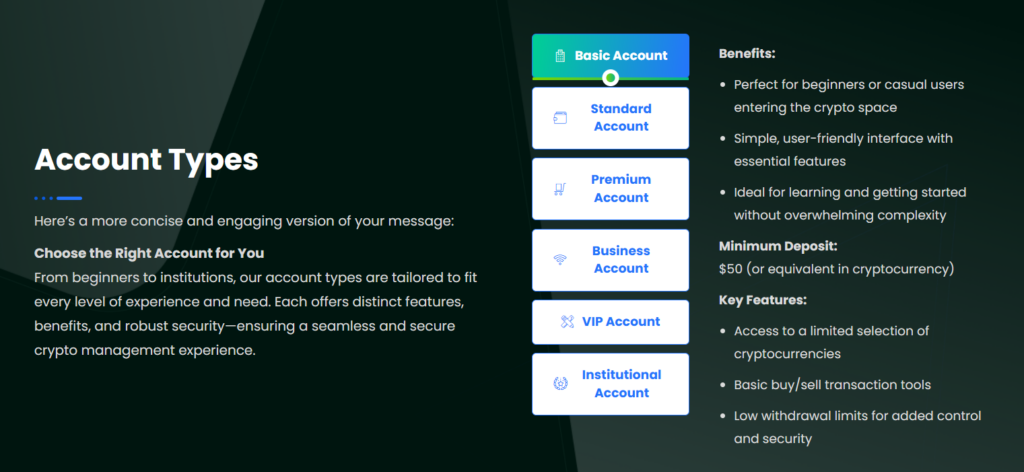Click the green dot under Basic Account
Viewport: 1024px width, 472px height.
[x=611, y=78]
